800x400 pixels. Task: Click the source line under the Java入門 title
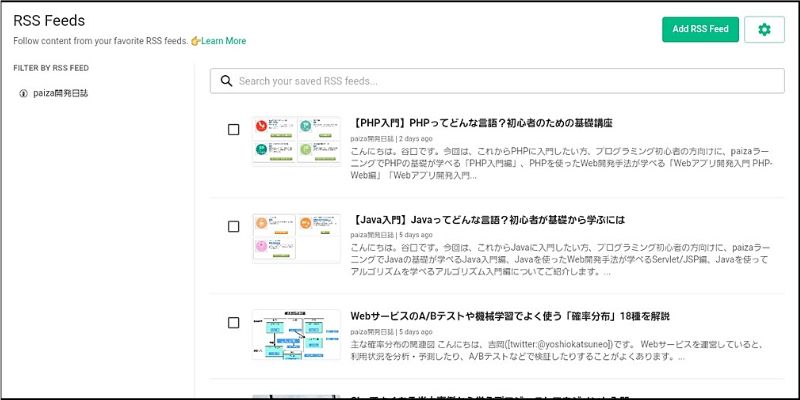391,235
